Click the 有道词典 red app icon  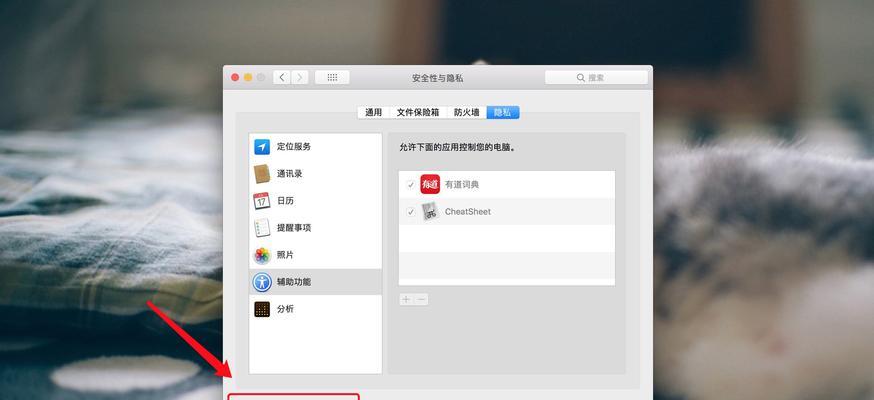pyautogui.click(x=430, y=184)
